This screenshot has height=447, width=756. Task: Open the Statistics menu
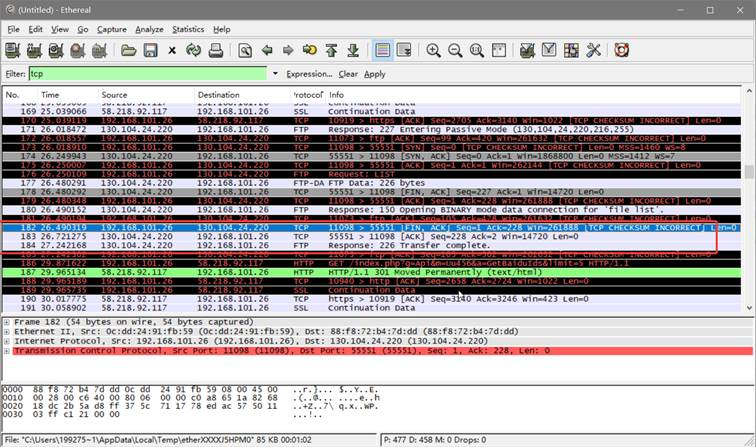pos(188,29)
